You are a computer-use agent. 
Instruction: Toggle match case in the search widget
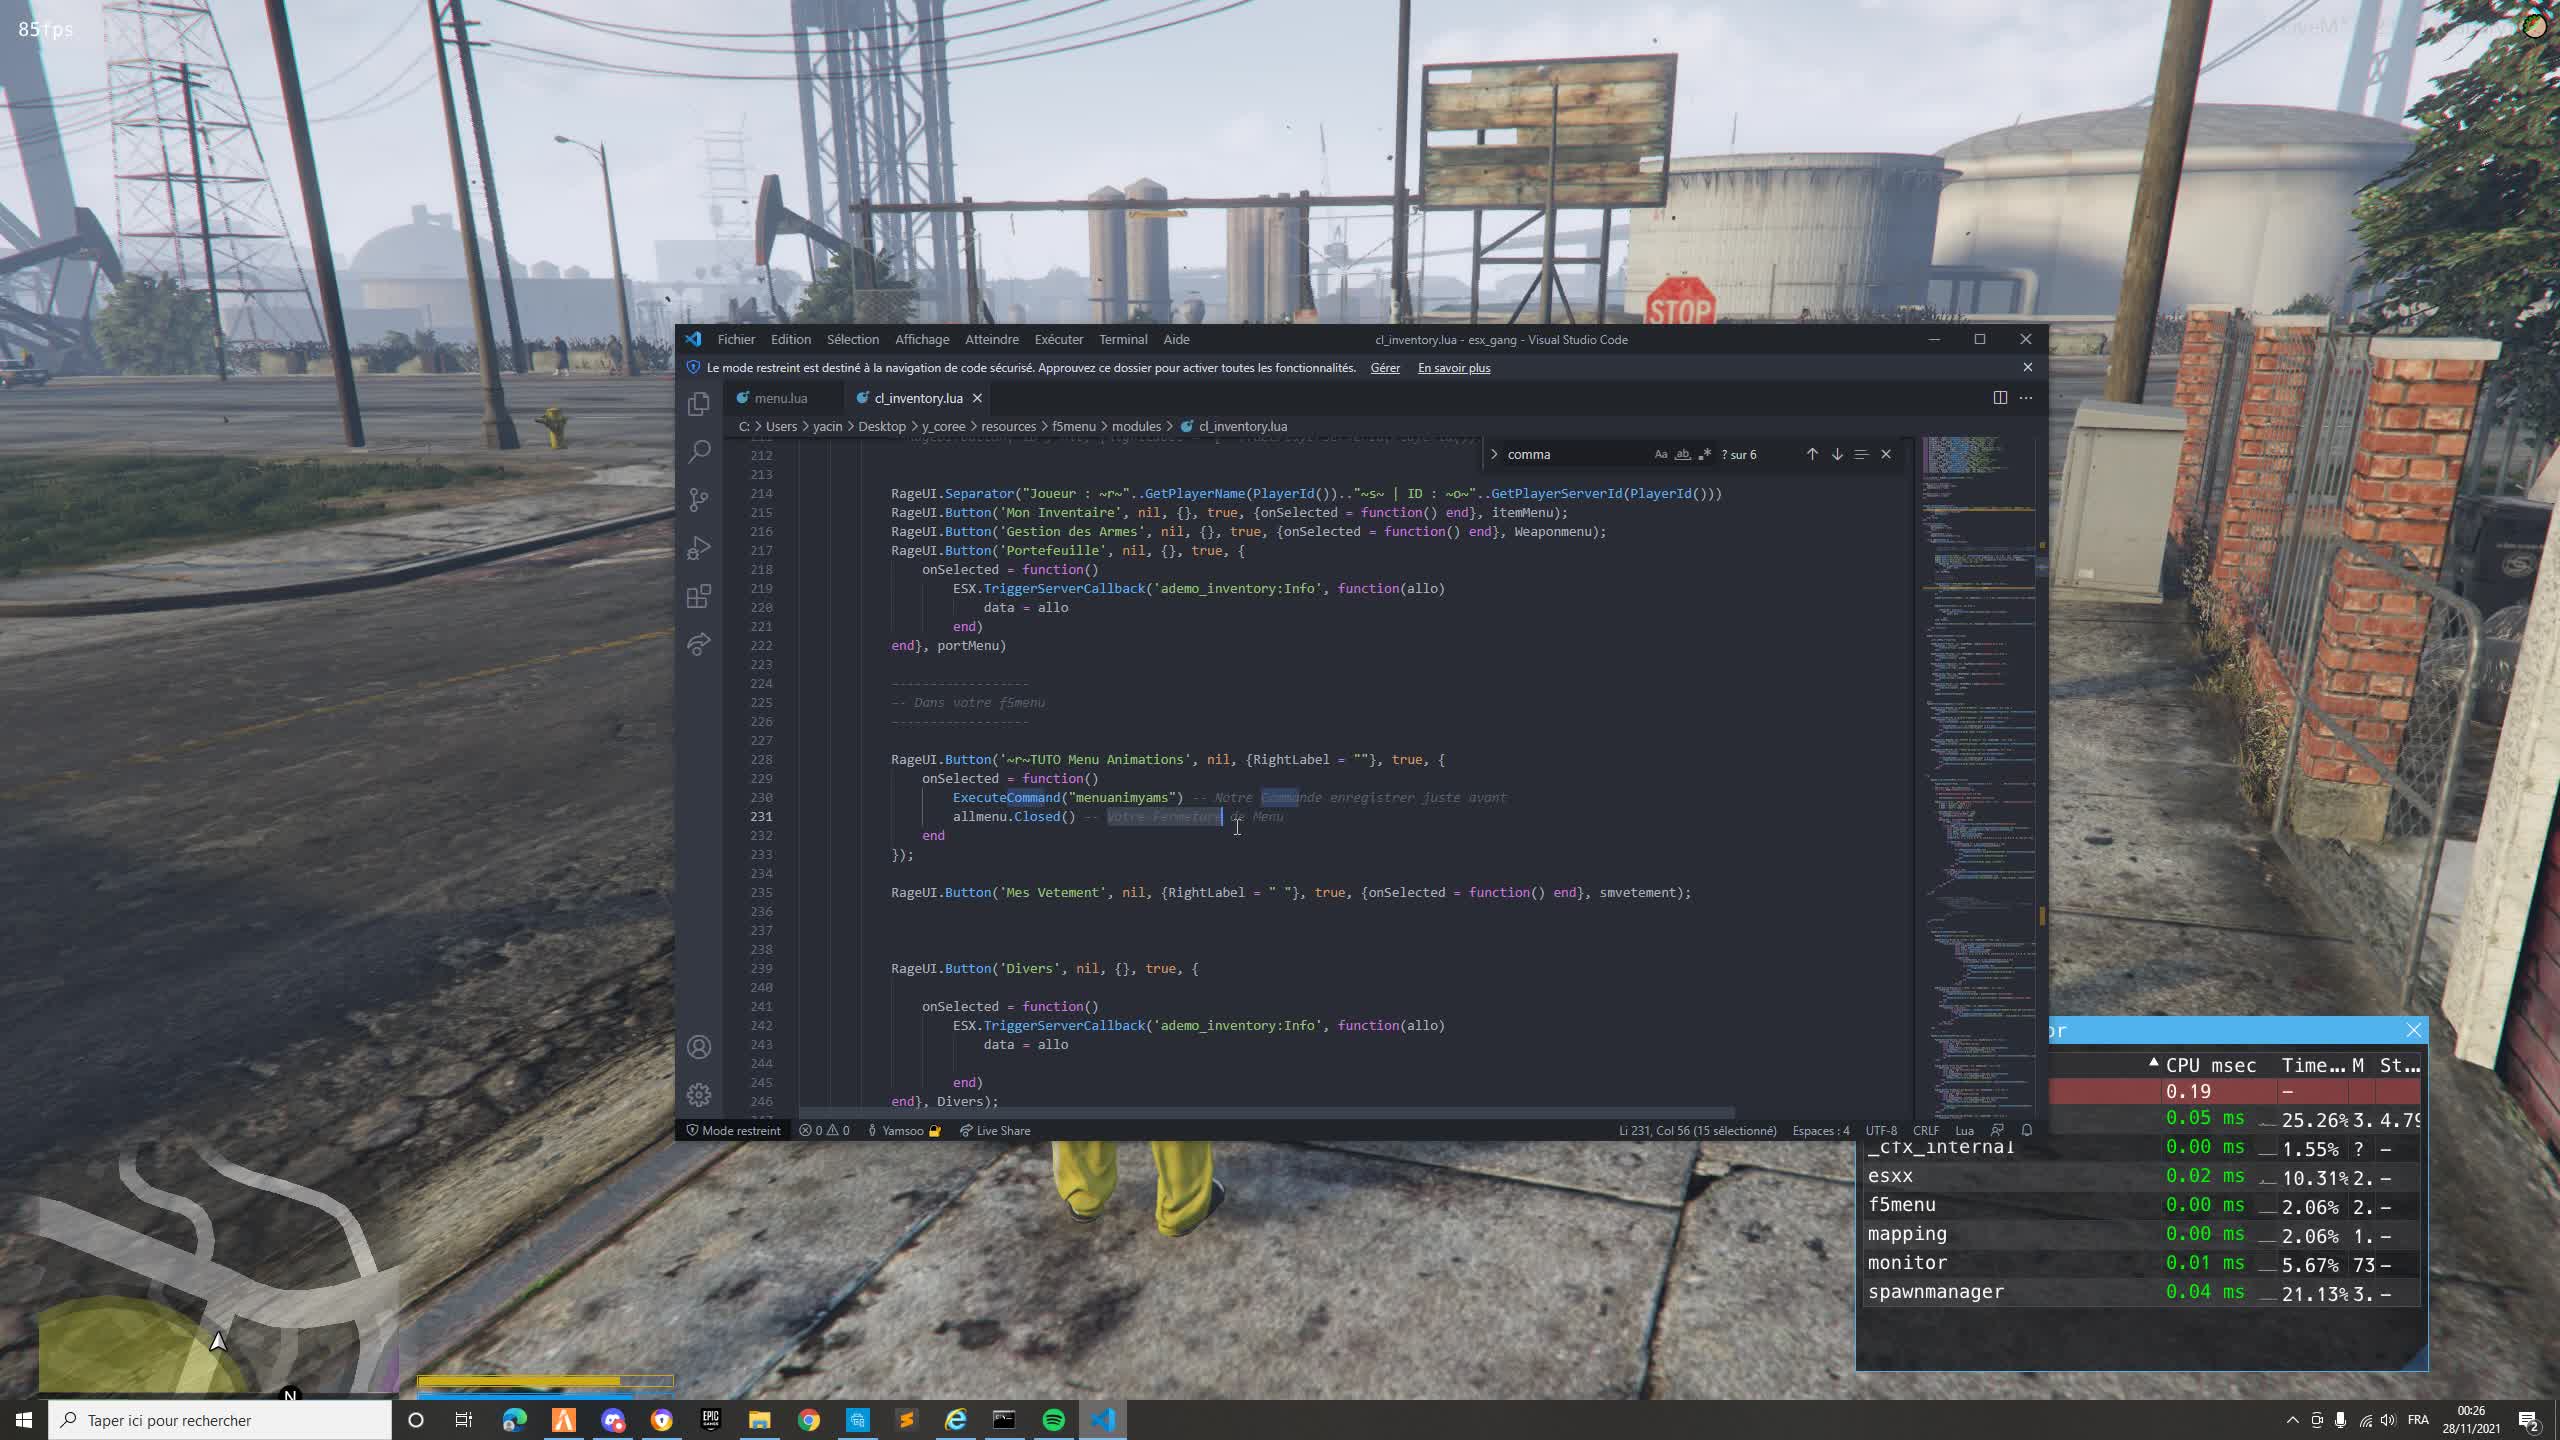(x=1659, y=454)
